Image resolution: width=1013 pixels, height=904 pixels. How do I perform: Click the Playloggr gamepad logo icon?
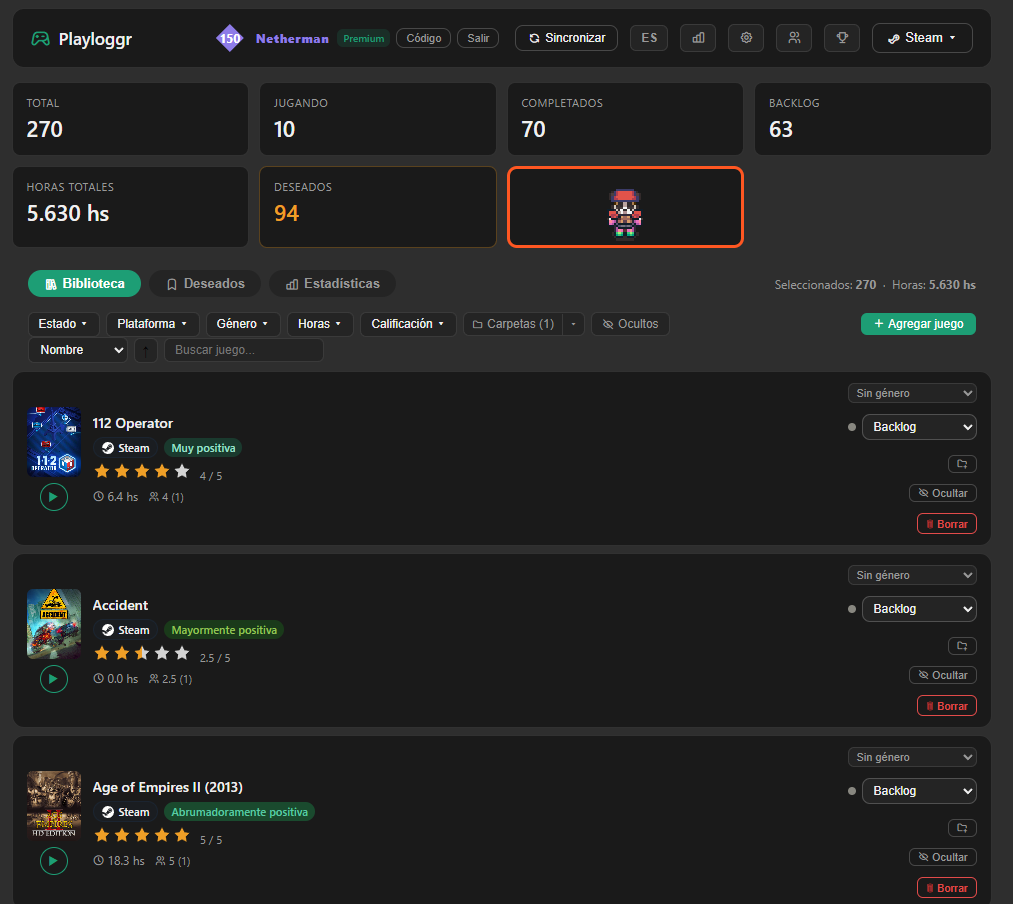[41, 39]
